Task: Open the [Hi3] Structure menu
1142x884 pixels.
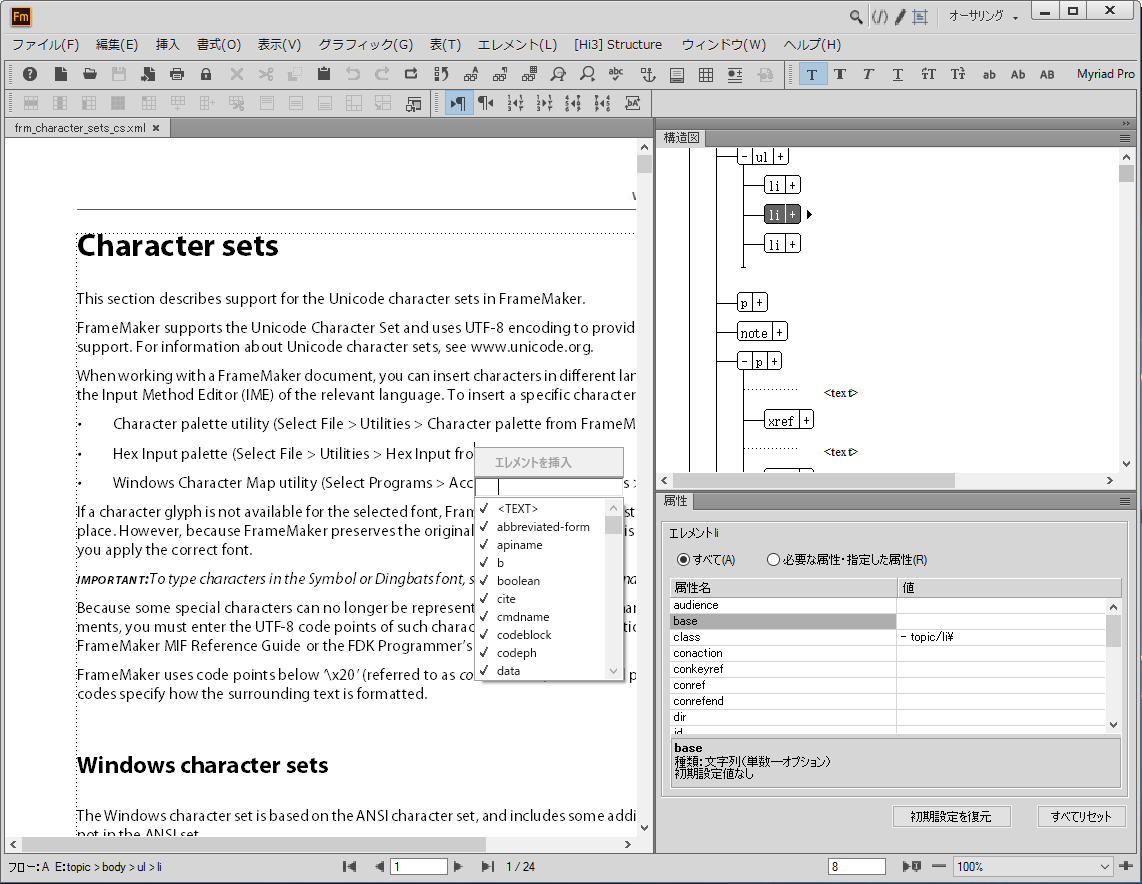Action: 618,44
